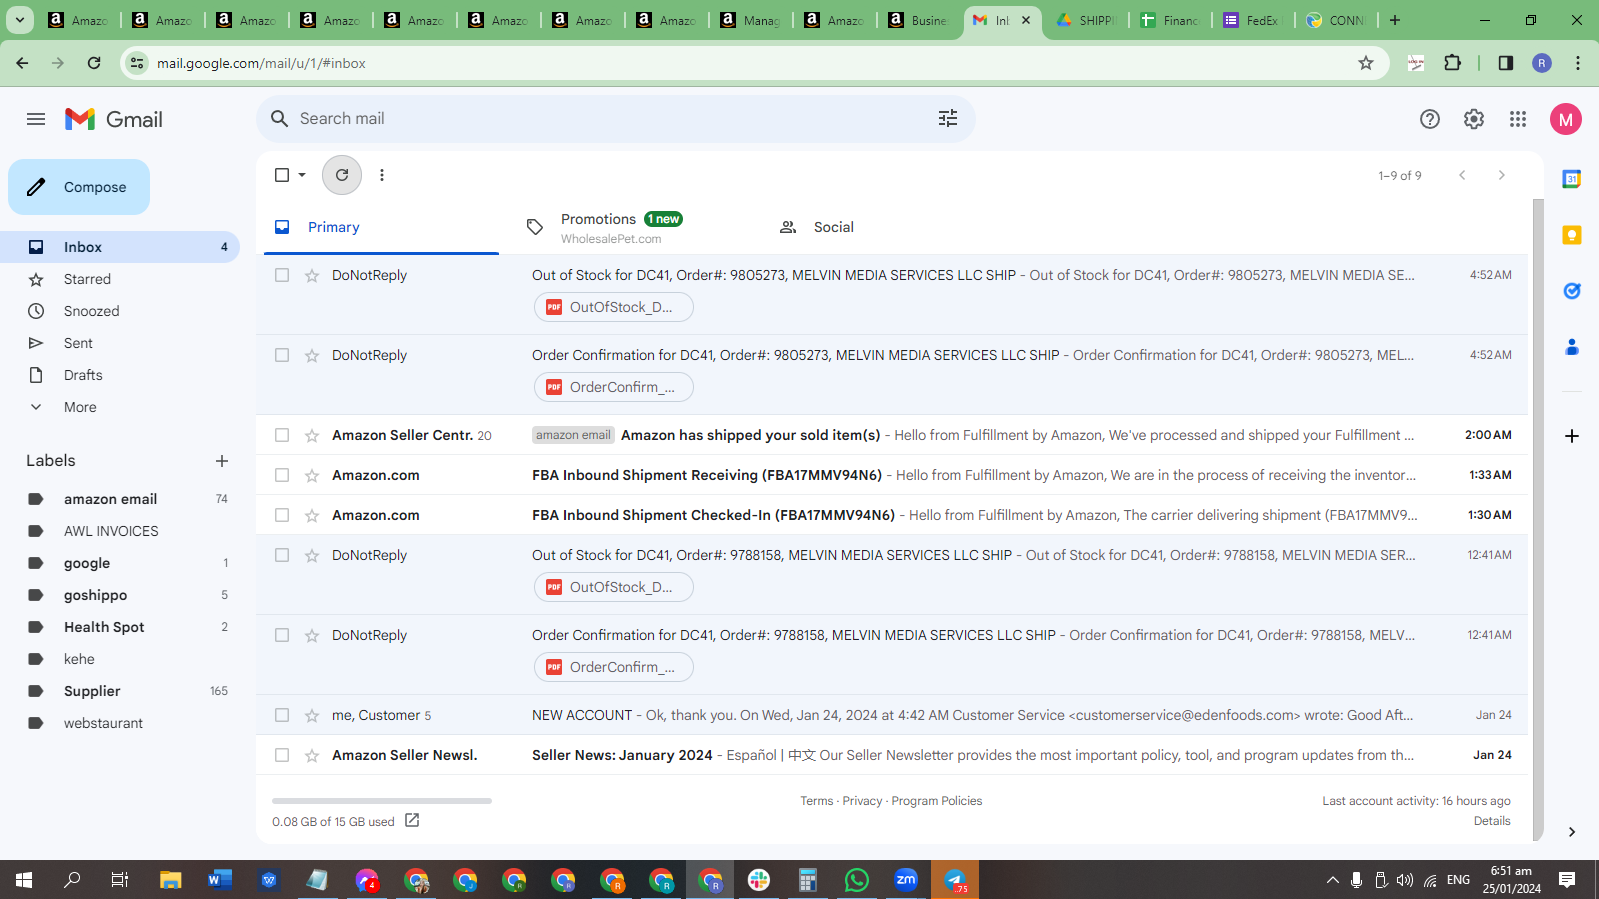Viewport: 1599px width, 899px height.
Task: Open the Gmail settings gear
Action: coord(1474,119)
